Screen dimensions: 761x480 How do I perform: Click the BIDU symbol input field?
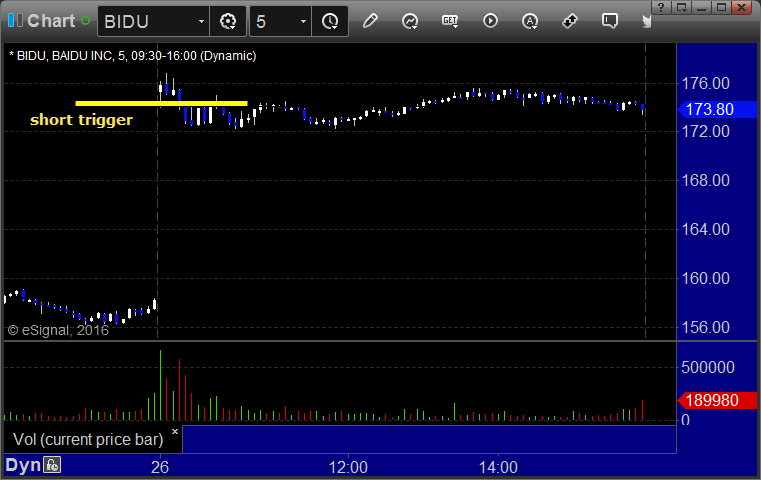(x=148, y=21)
